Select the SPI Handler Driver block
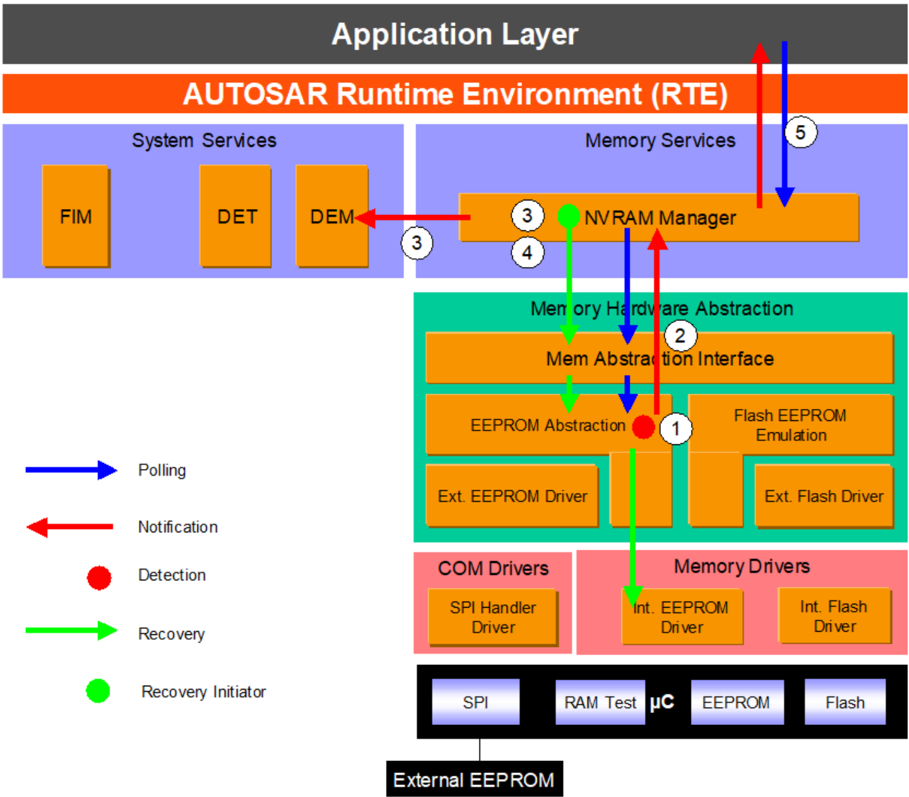 coord(493,617)
